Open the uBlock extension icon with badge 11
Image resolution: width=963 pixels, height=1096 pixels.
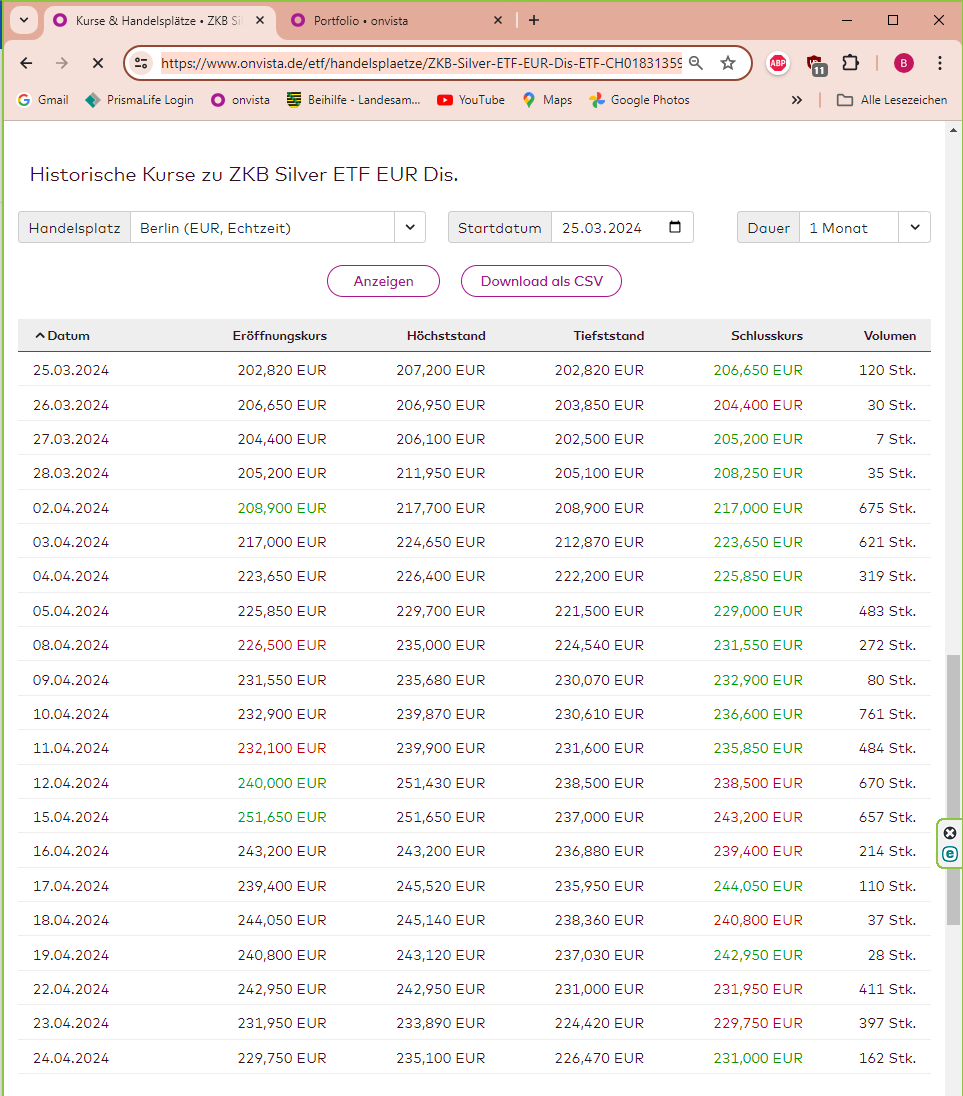[x=816, y=64]
